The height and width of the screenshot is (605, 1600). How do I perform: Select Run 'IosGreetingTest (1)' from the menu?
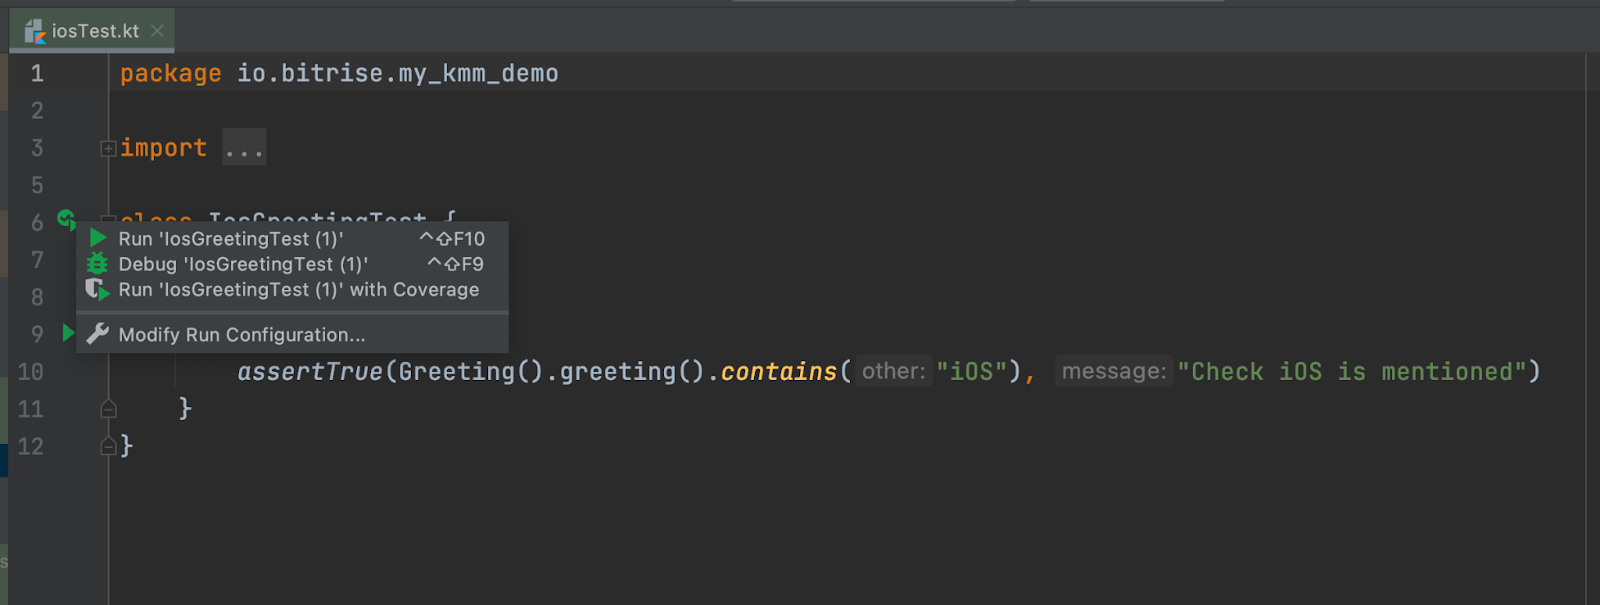231,239
